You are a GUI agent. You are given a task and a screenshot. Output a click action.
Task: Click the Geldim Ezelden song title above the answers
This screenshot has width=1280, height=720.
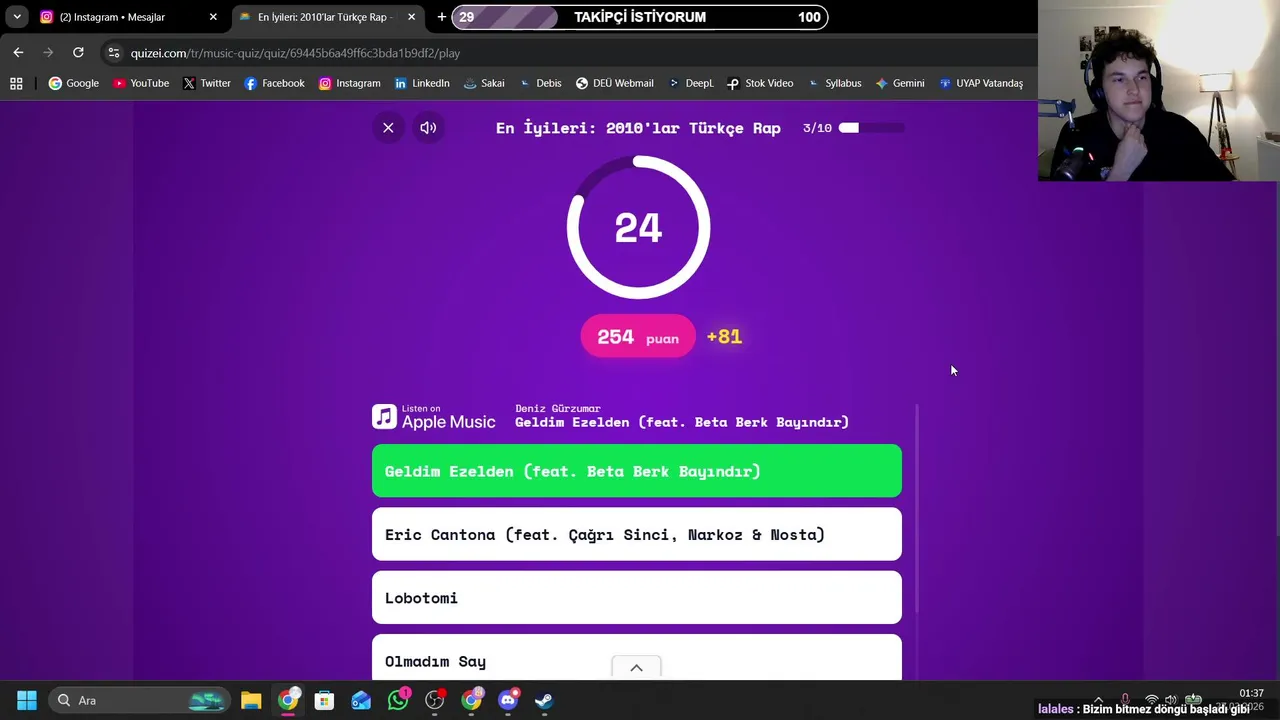(682, 422)
